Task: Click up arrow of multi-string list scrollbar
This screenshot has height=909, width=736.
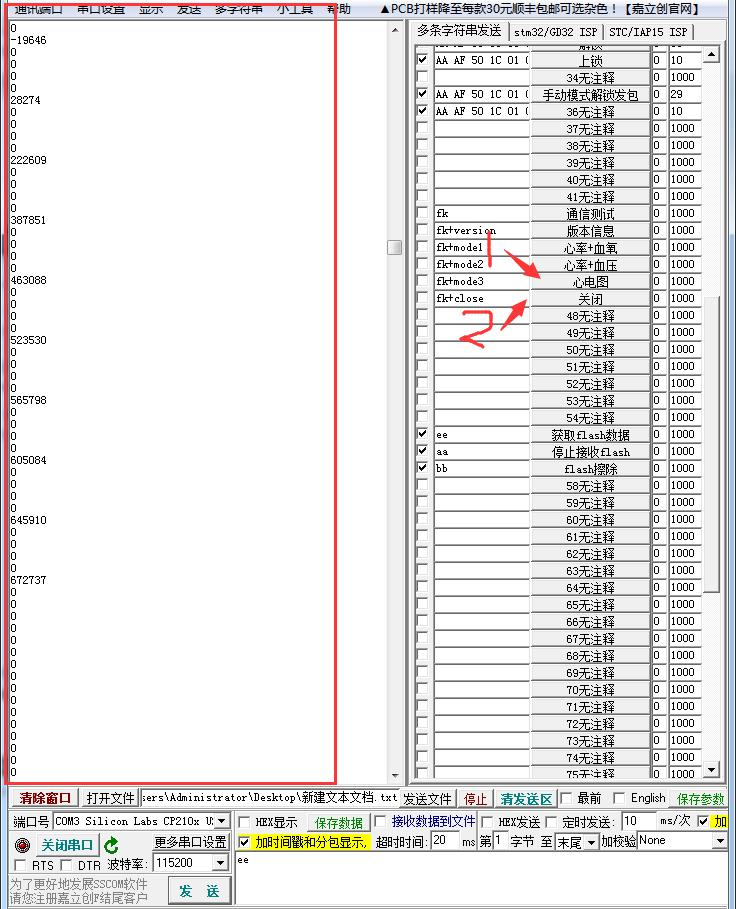Action: (712, 54)
